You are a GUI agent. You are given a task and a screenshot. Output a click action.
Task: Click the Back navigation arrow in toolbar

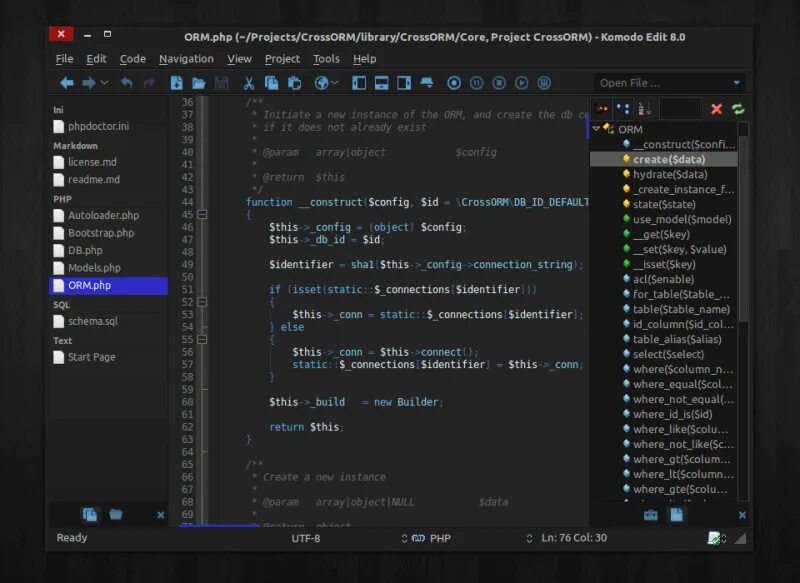pyautogui.click(x=66, y=83)
